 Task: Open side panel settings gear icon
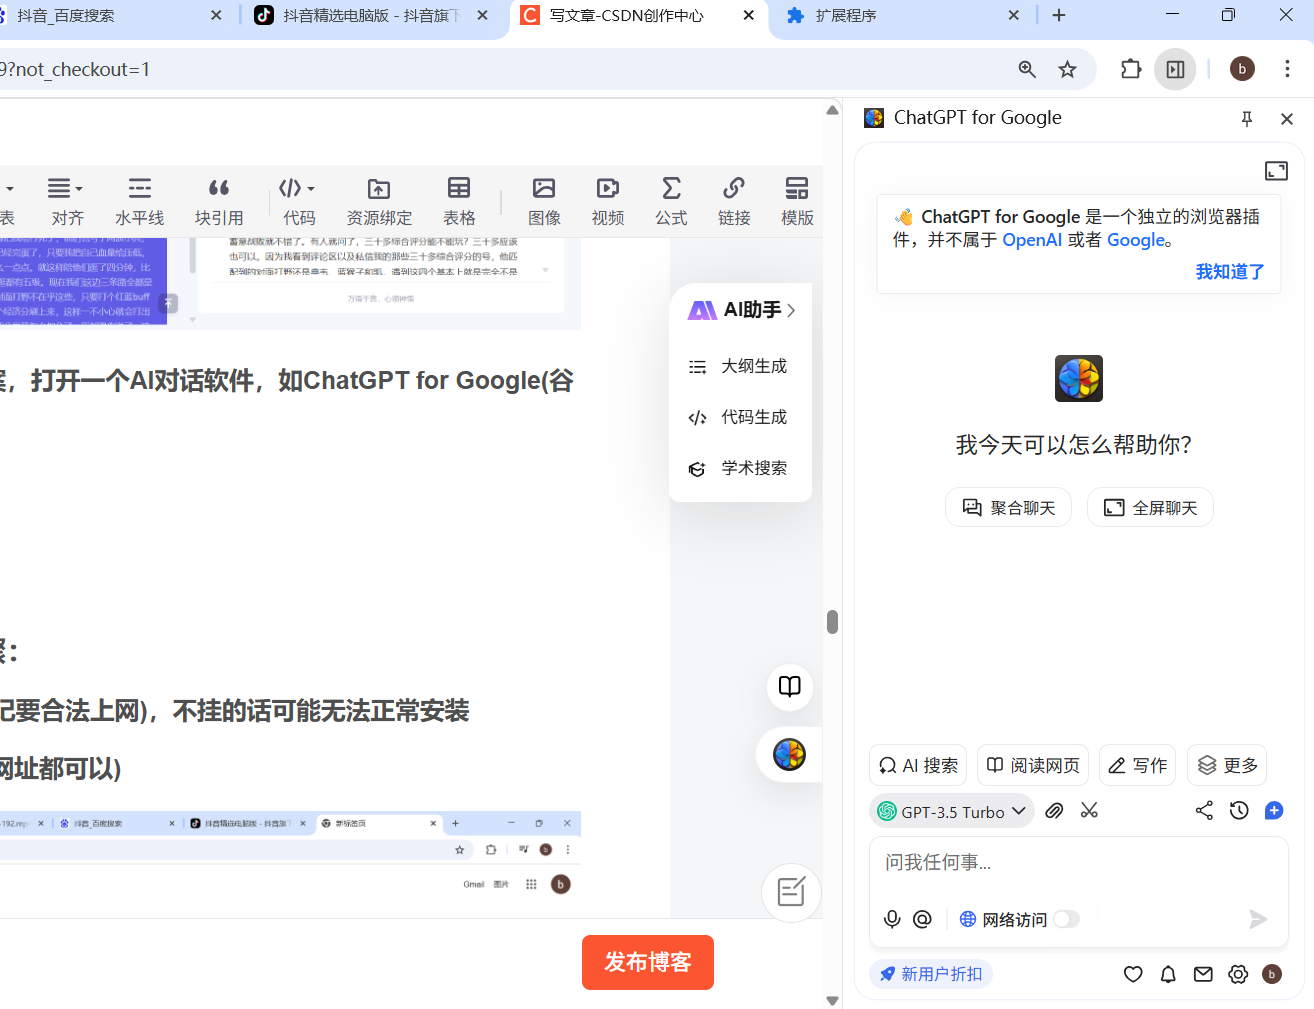click(x=1238, y=974)
